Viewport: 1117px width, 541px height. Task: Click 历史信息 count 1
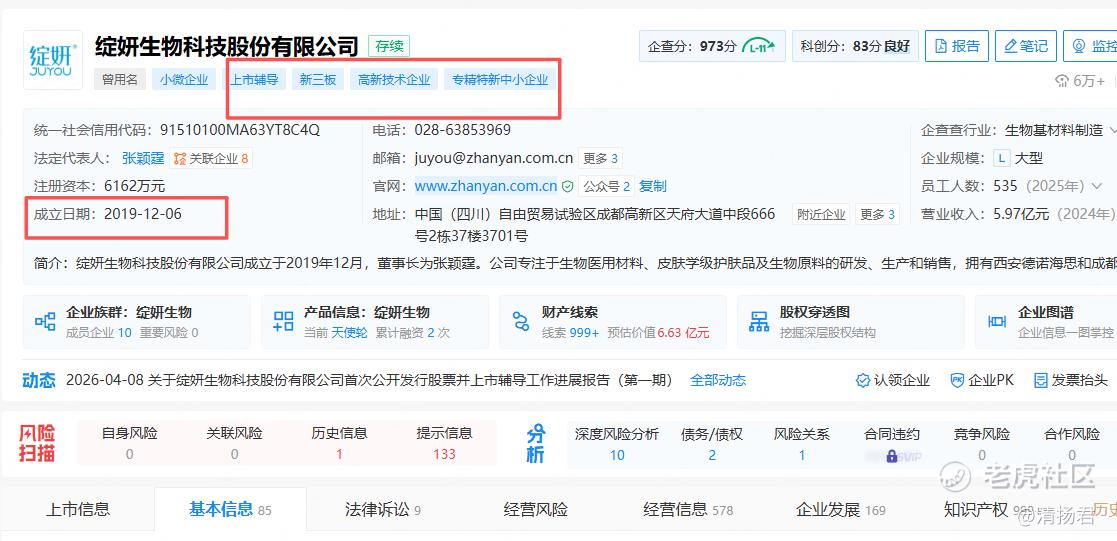[339, 454]
